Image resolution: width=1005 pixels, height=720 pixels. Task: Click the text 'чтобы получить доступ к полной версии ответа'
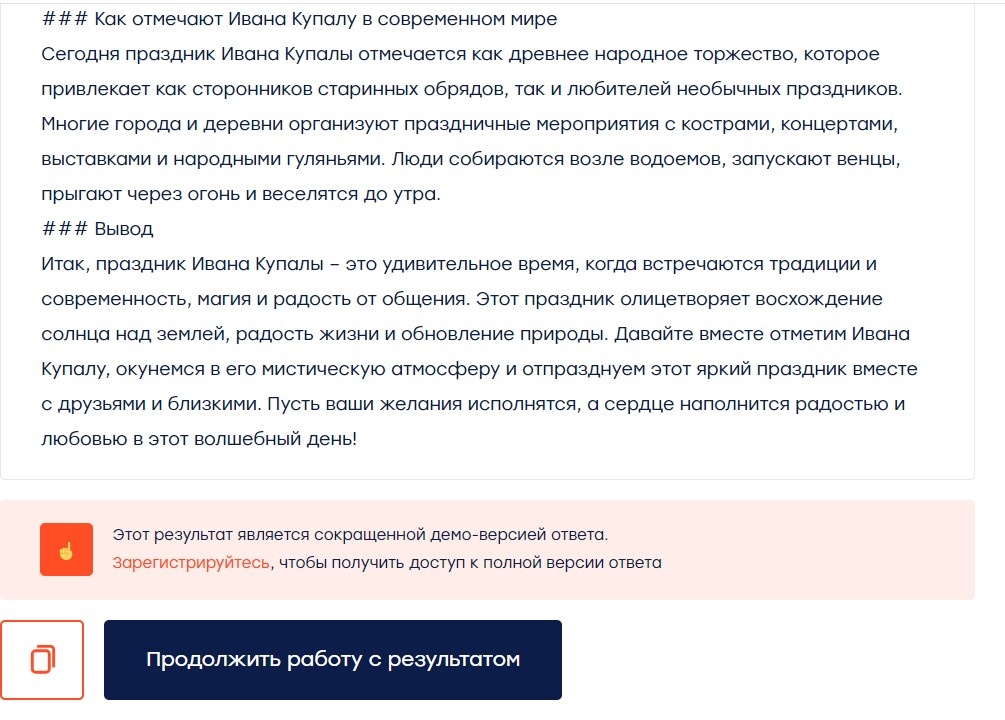tap(470, 563)
